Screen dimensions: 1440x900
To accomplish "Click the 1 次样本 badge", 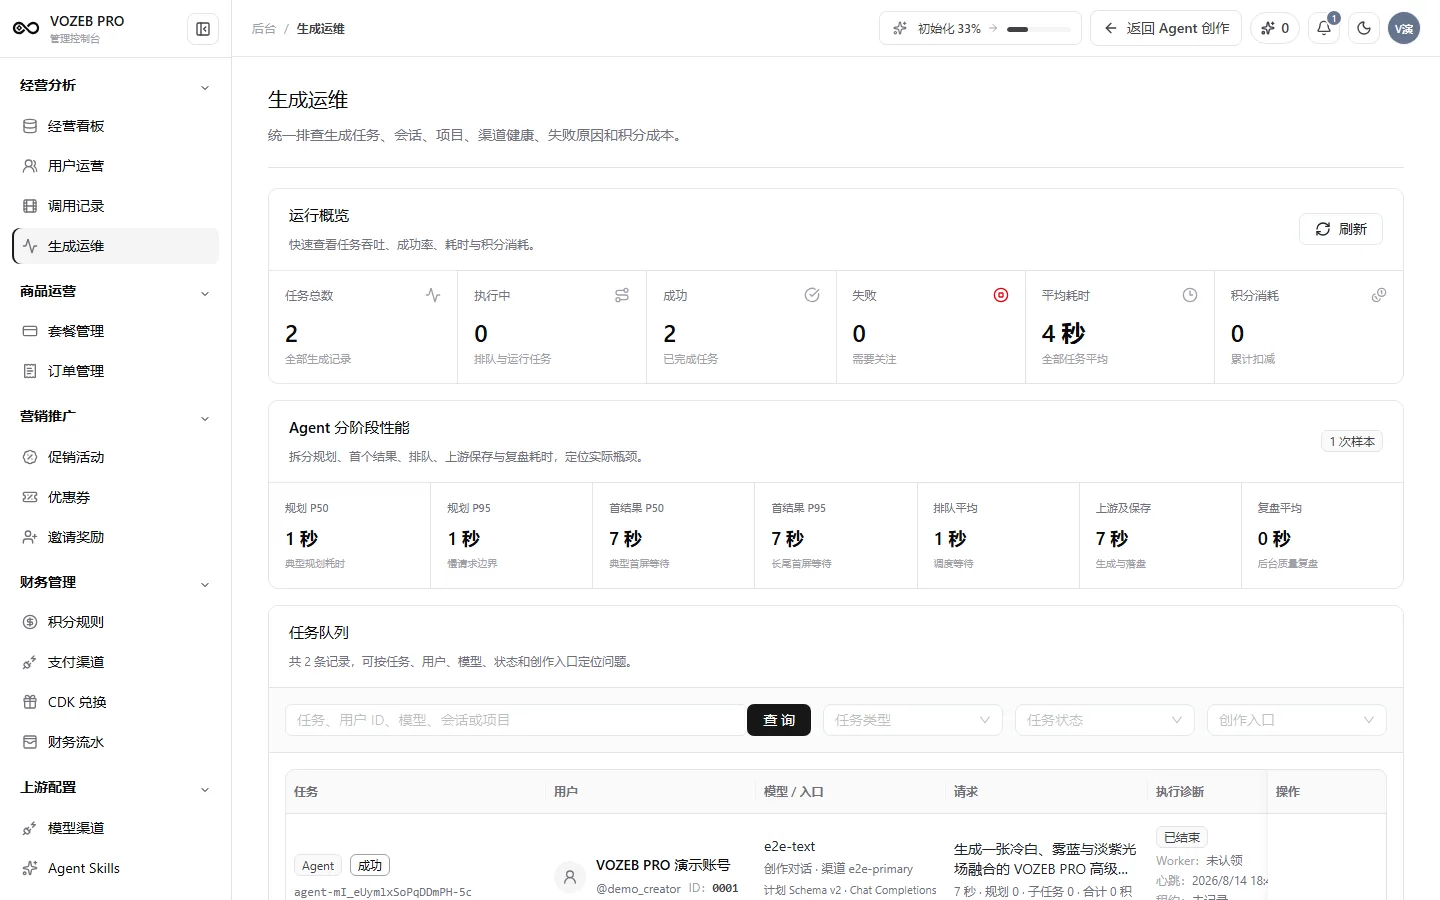I will (1352, 441).
